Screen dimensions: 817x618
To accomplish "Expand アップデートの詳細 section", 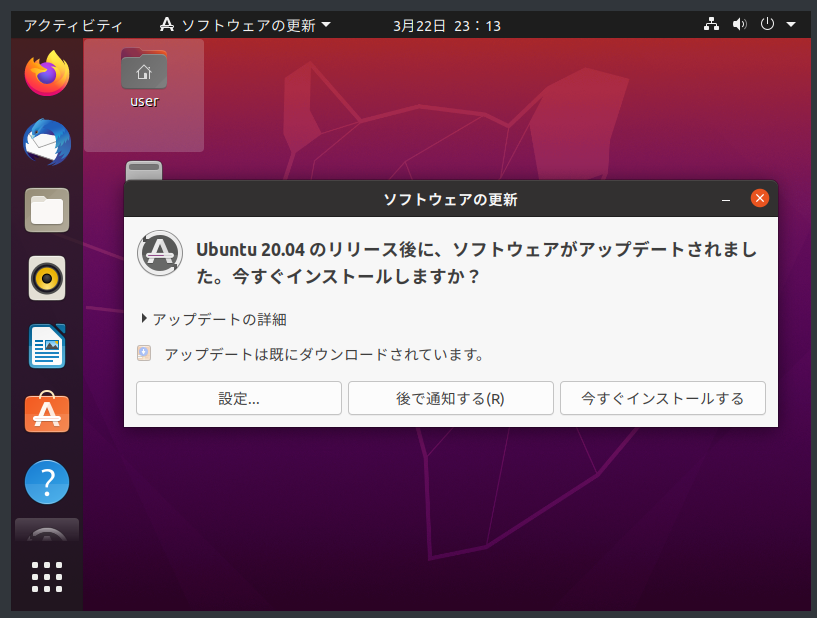I will pyautogui.click(x=214, y=319).
